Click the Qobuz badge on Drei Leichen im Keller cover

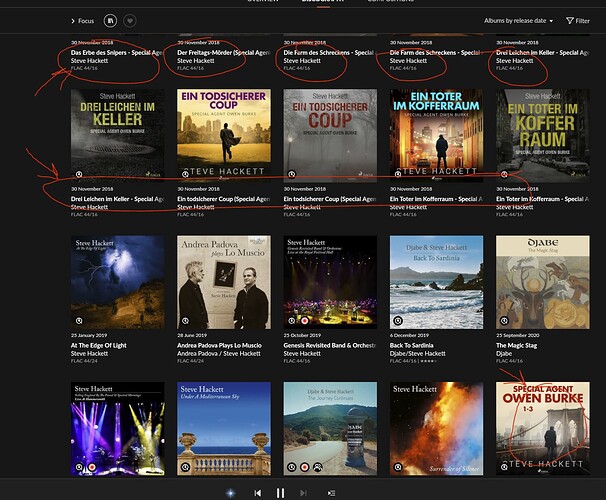point(79,174)
